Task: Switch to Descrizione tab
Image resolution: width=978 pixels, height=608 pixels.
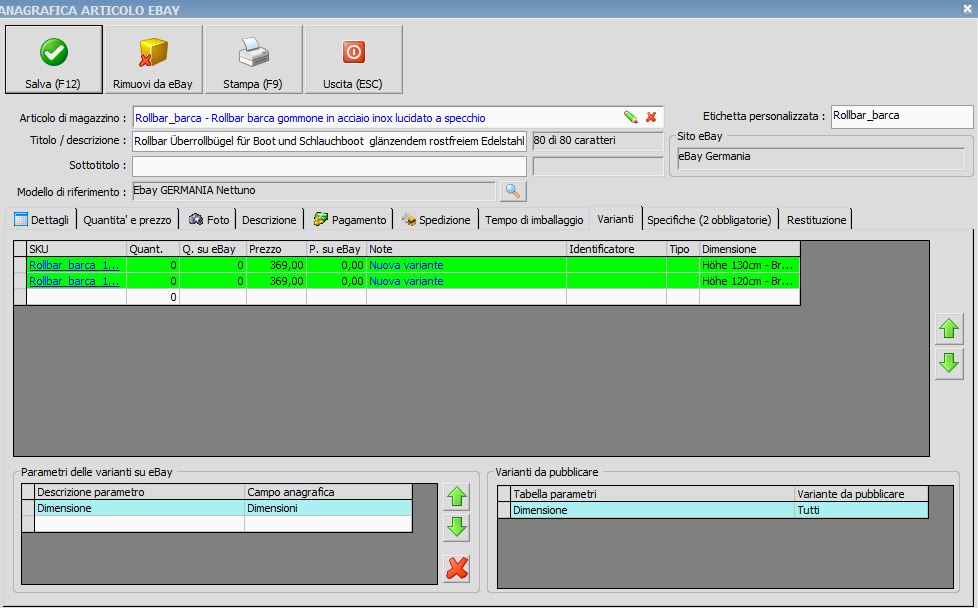Action: pyautogui.click(x=269, y=220)
